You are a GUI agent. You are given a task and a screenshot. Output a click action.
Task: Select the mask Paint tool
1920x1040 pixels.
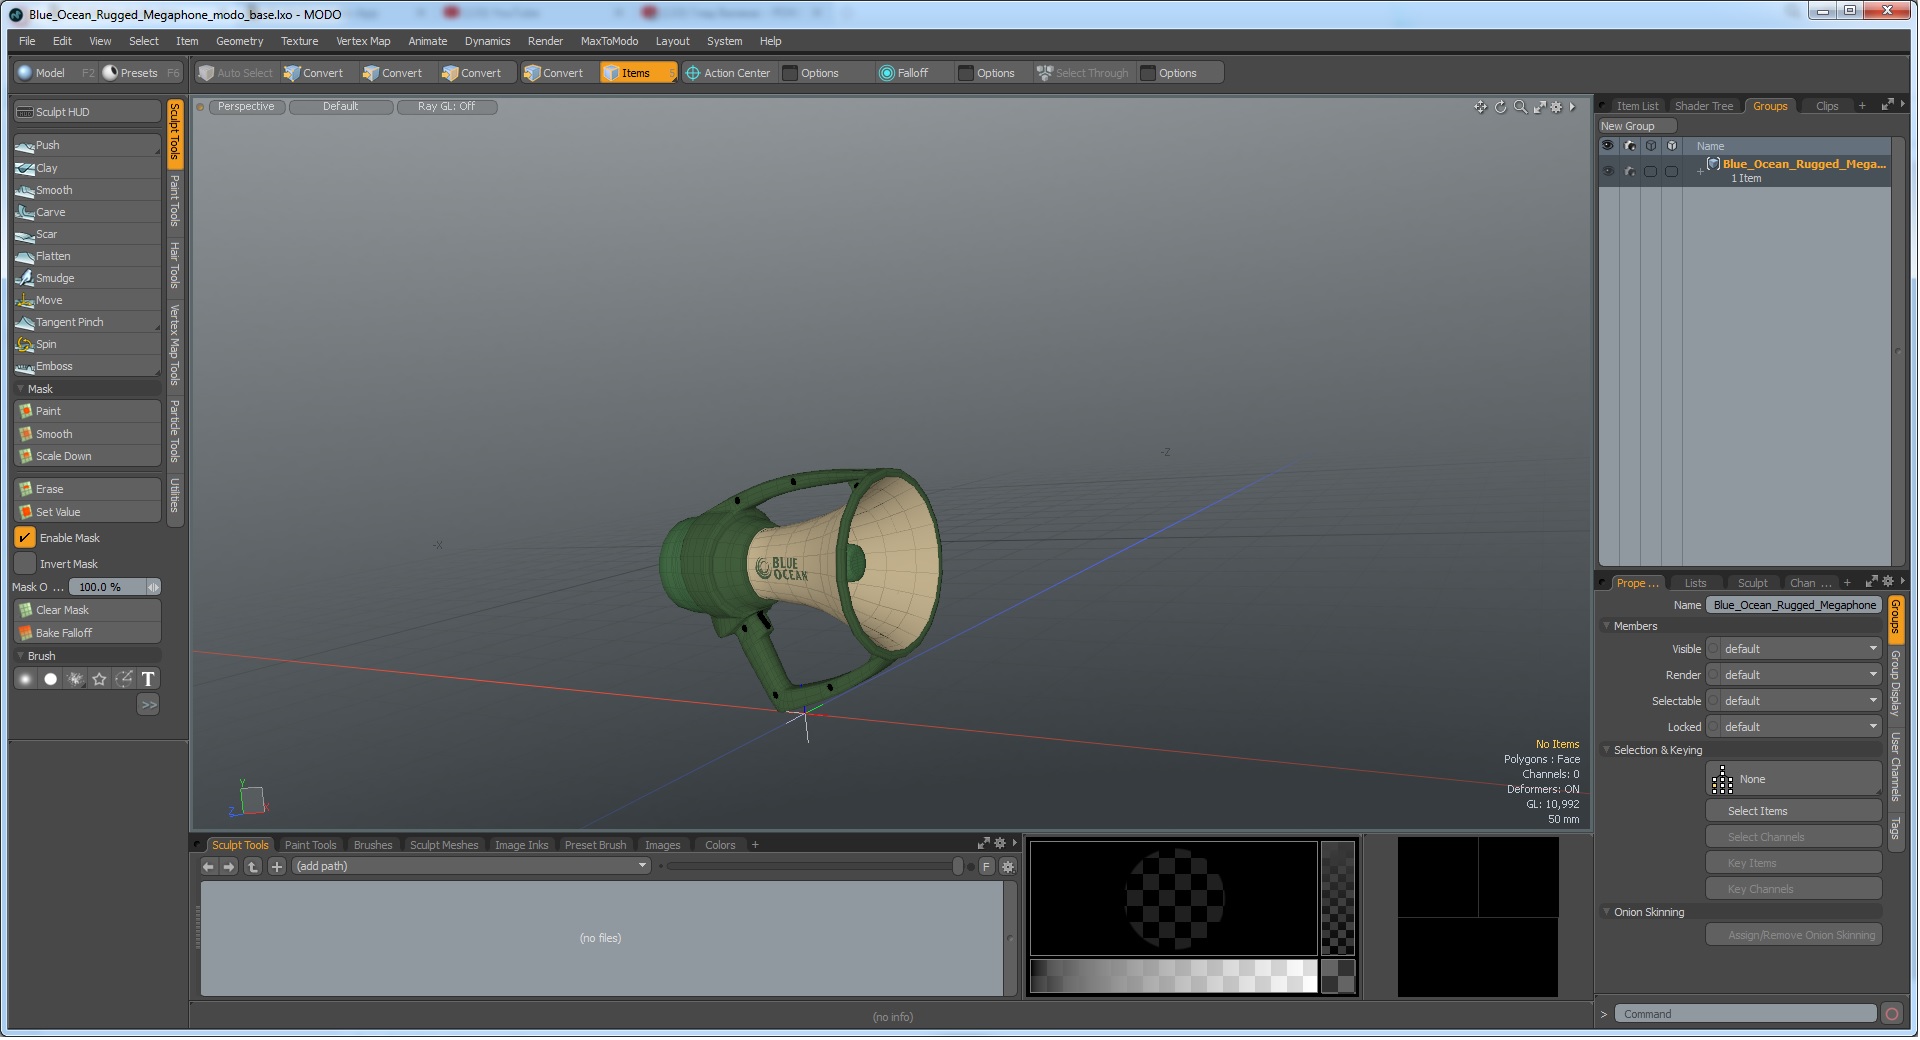[87, 411]
